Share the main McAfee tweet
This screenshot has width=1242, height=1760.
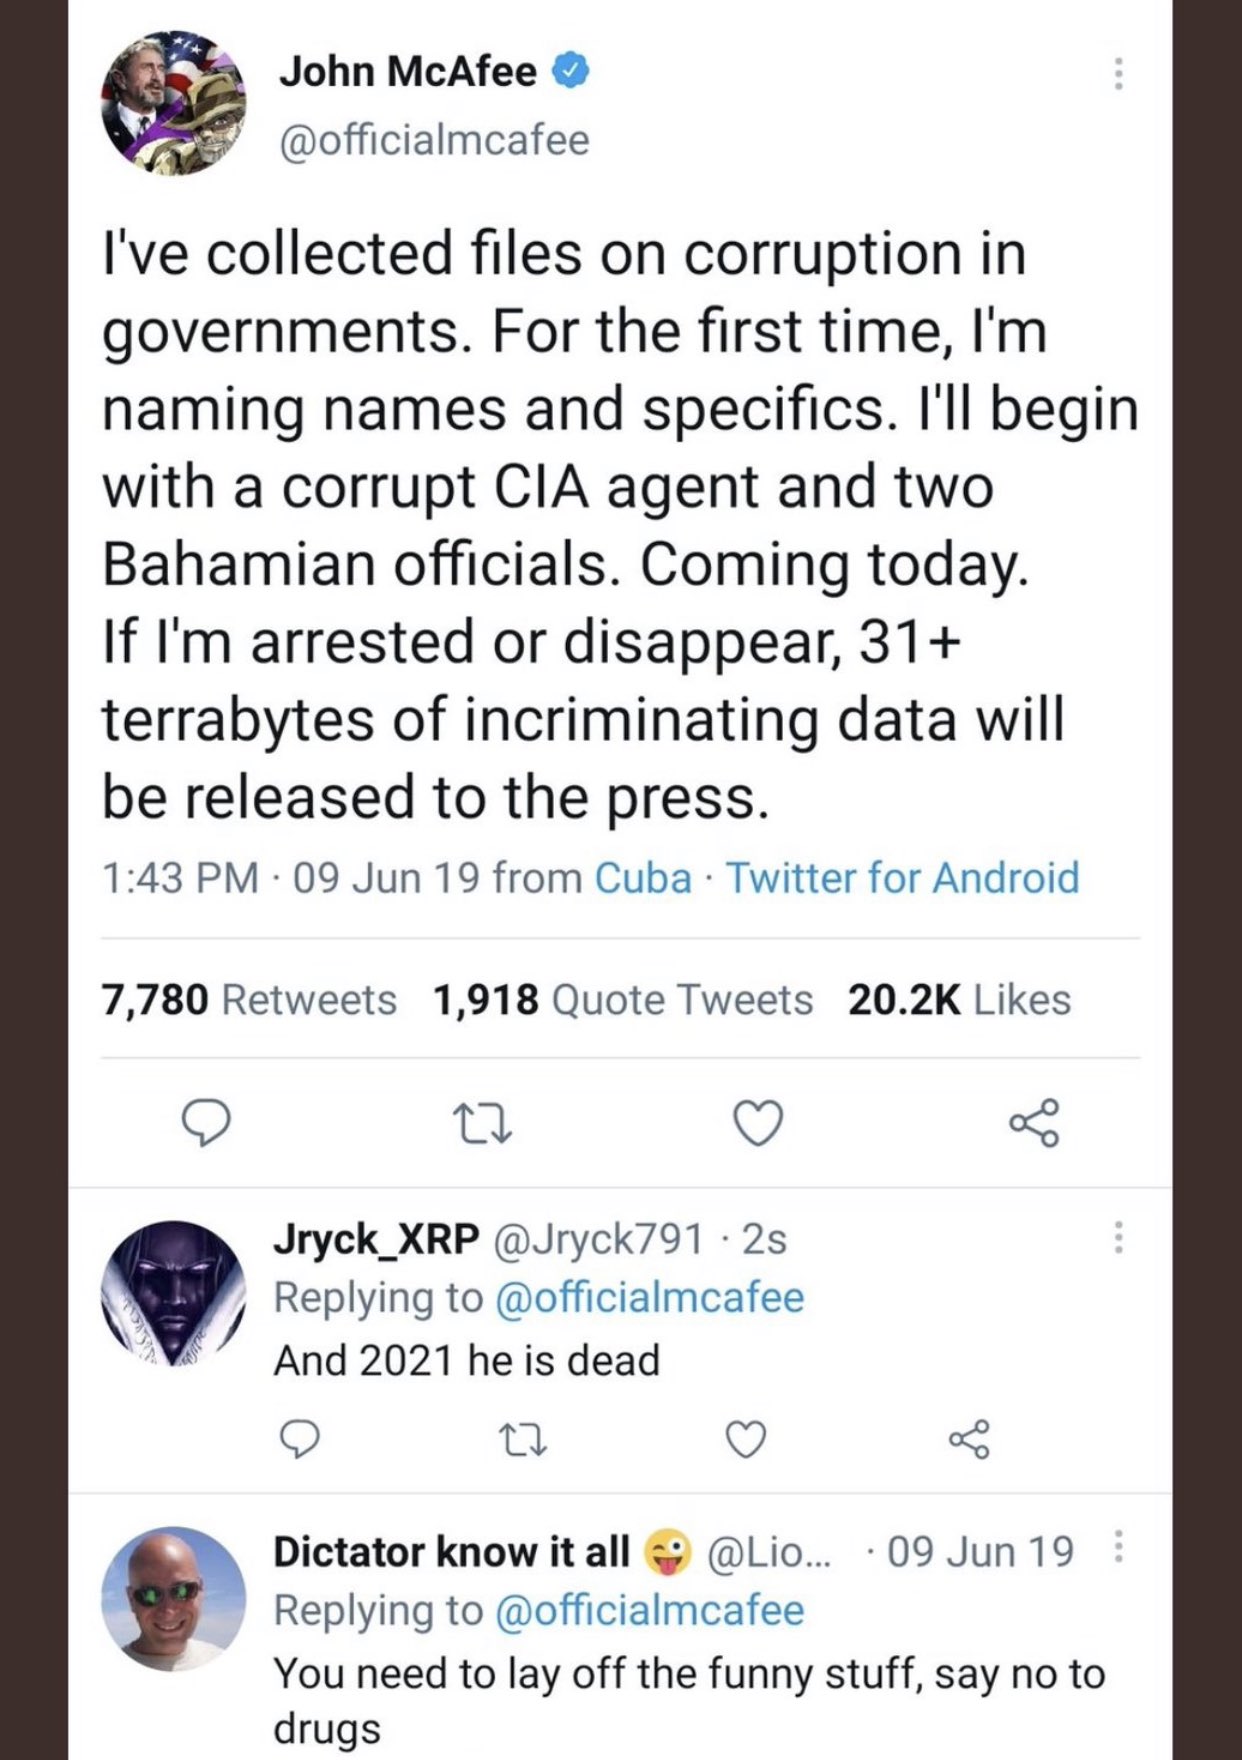pos(1034,1123)
